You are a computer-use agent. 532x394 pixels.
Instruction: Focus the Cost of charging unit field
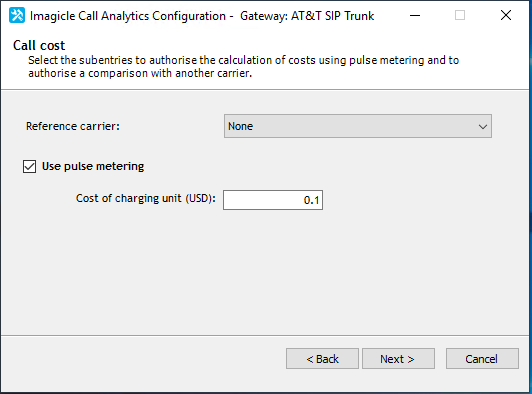(273, 200)
